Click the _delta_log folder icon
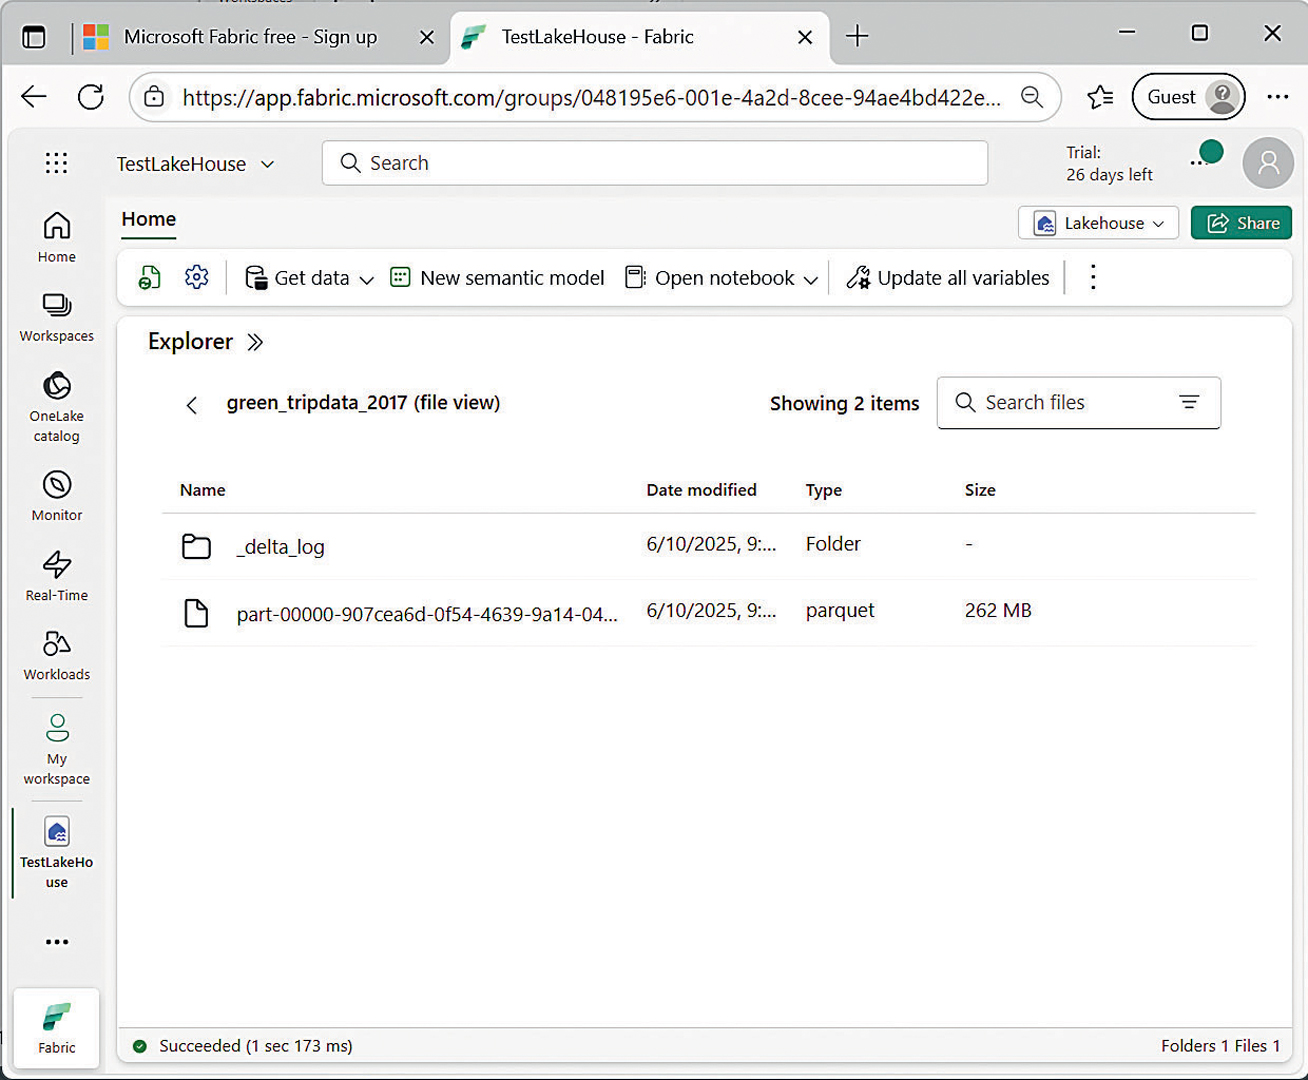This screenshot has height=1080, width=1308. coord(196,546)
